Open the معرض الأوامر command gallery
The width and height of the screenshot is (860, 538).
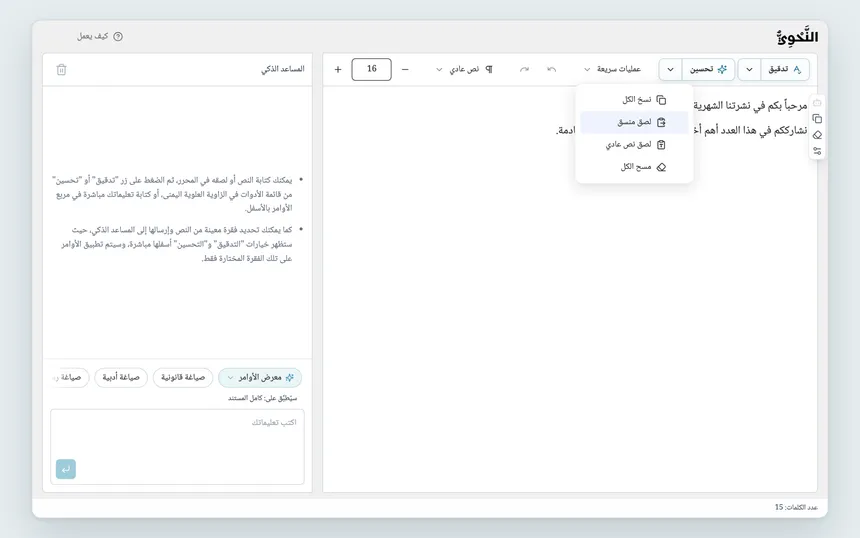[260, 377]
